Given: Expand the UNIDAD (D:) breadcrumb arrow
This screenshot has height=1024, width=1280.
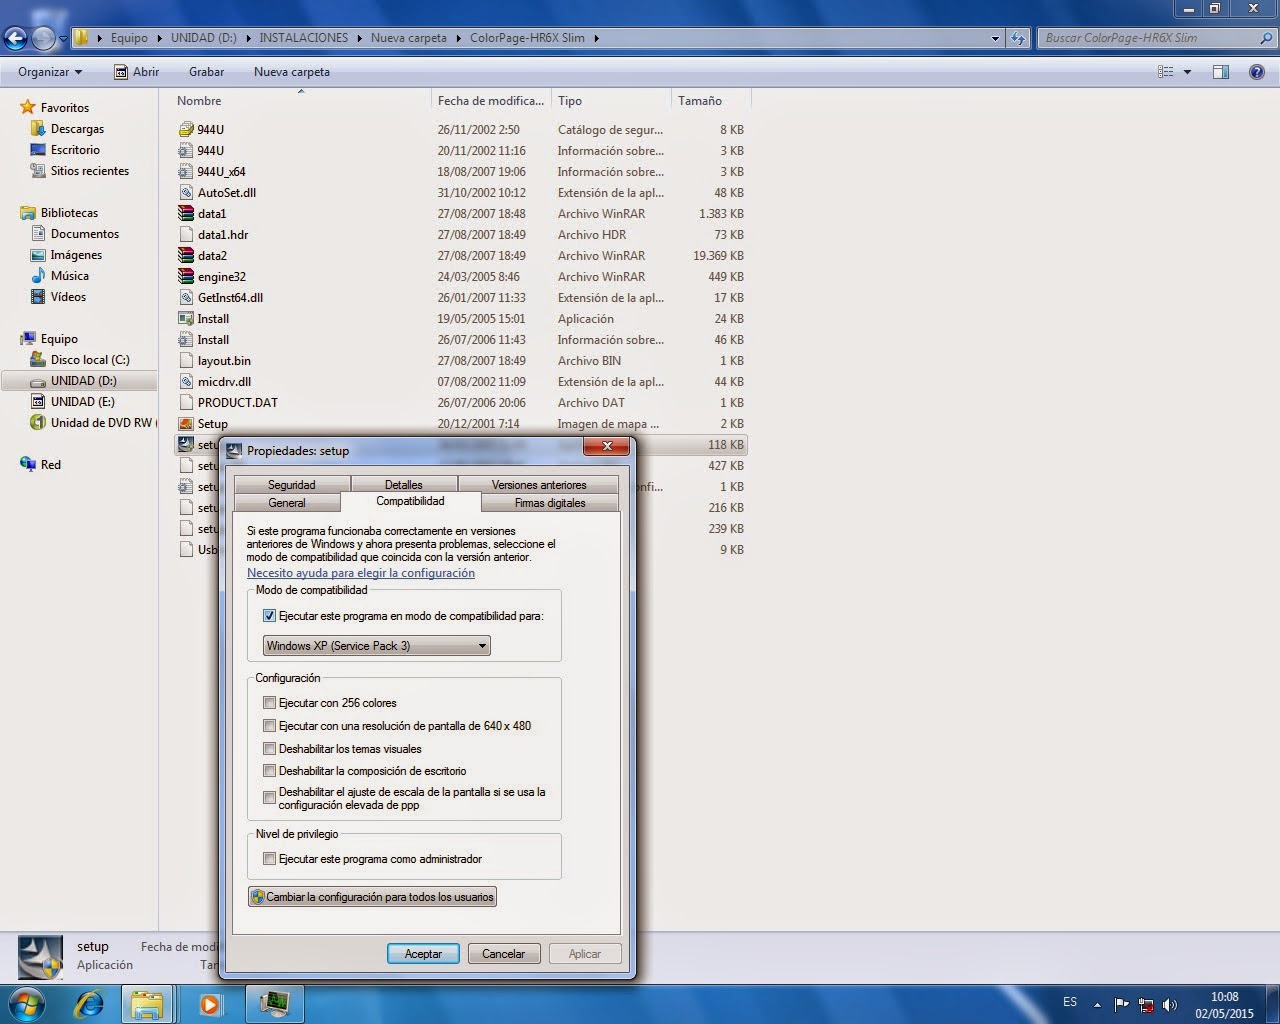Looking at the screenshot, I should 247,38.
